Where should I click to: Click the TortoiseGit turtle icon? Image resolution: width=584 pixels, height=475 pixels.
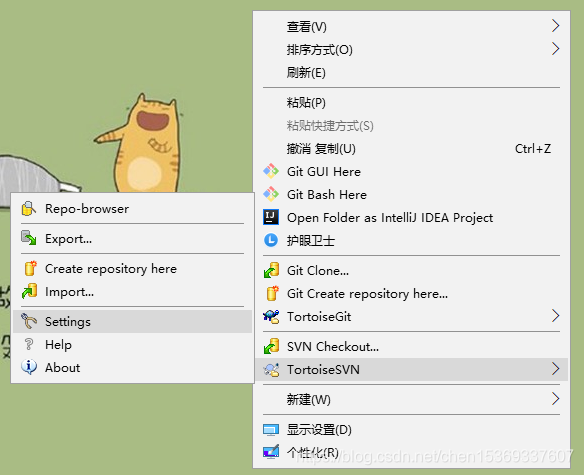click(271, 317)
